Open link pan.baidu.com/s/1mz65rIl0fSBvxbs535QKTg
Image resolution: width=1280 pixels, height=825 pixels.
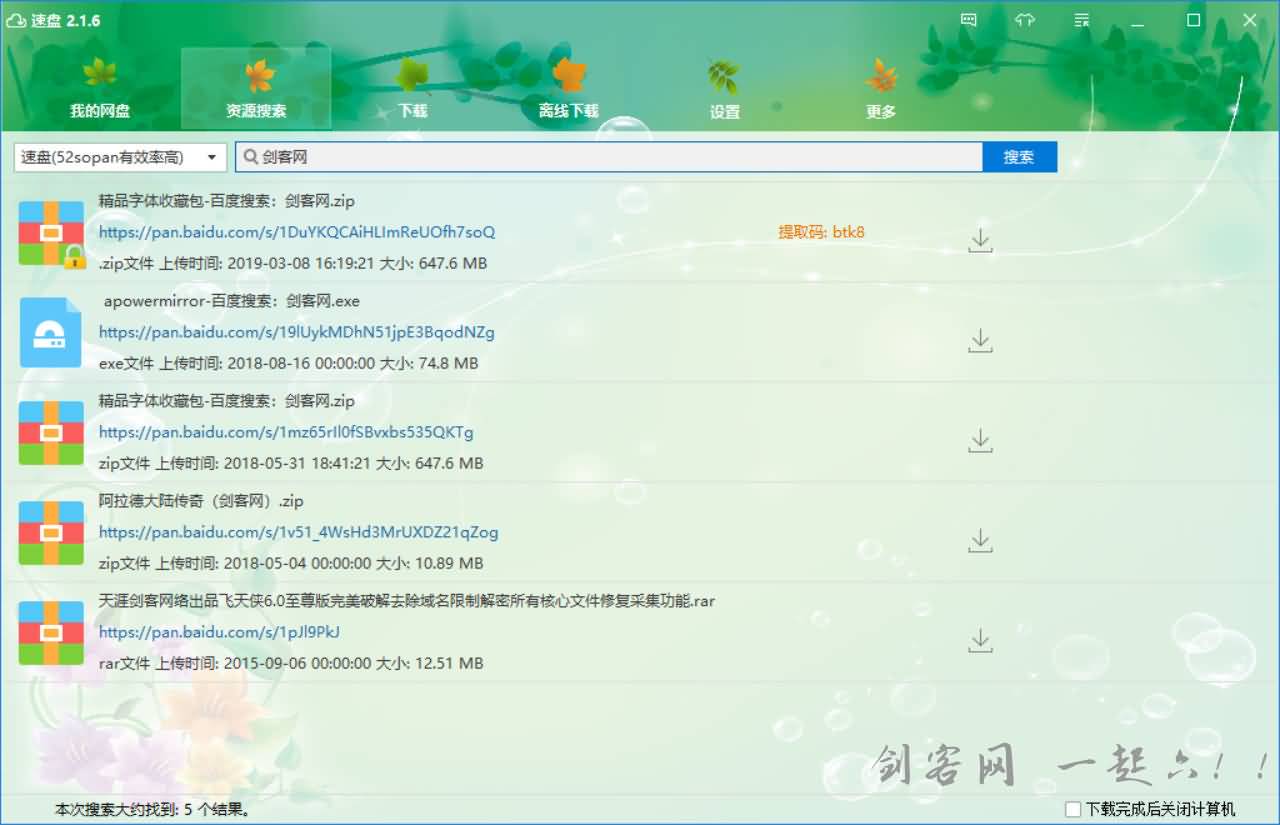pyautogui.click(x=286, y=432)
